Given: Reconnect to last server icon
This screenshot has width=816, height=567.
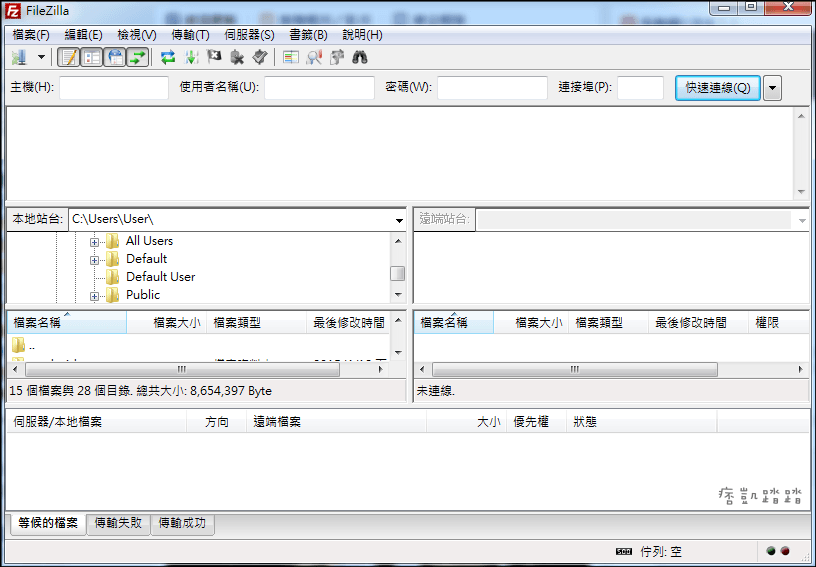Looking at the screenshot, I should pyautogui.click(x=260, y=57).
